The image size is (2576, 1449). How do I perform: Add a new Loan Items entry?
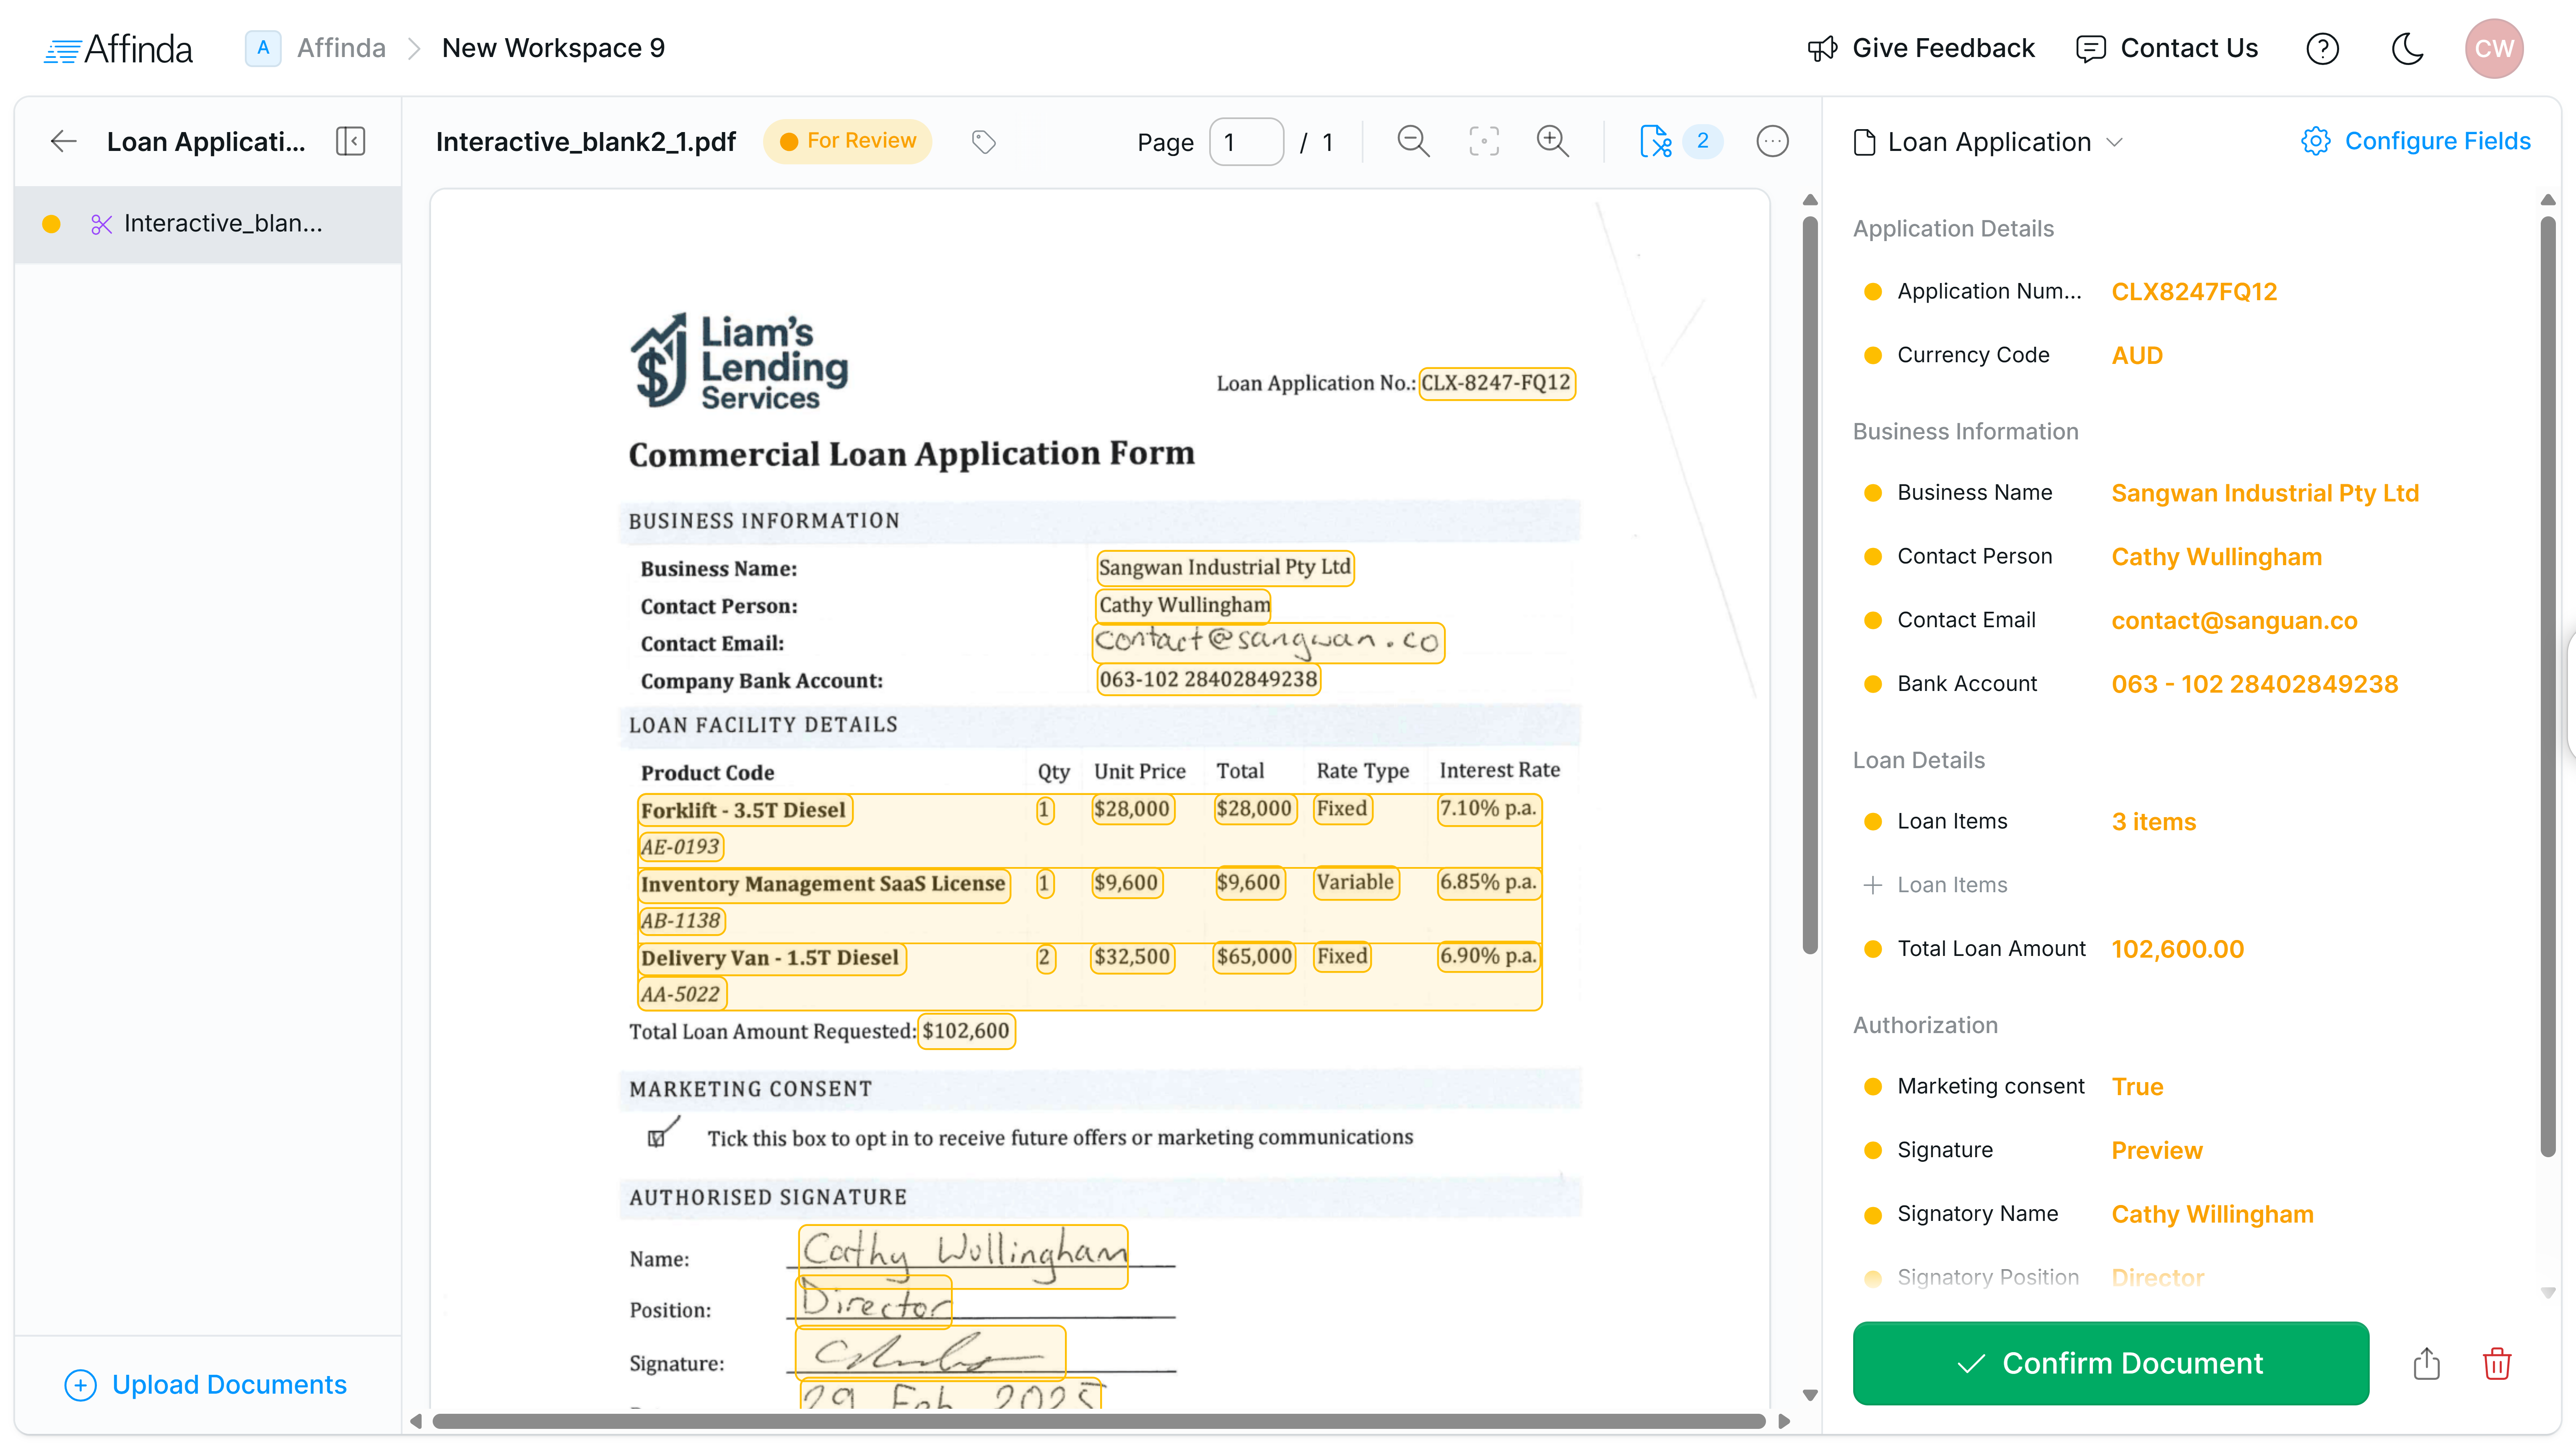tap(1936, 885)
